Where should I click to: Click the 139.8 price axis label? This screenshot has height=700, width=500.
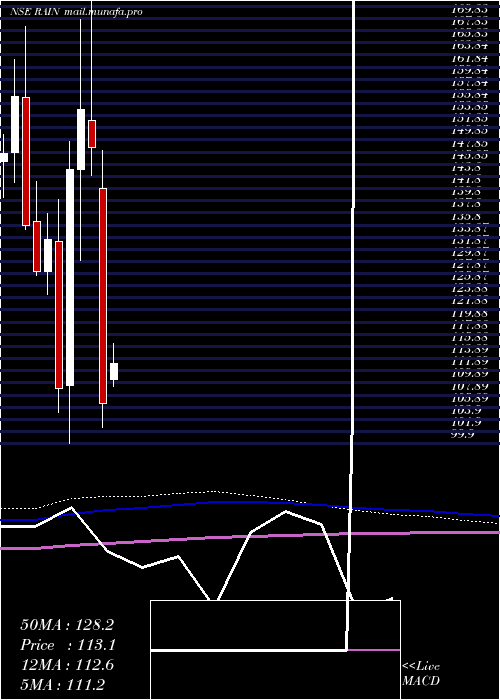tap(466, 192)
